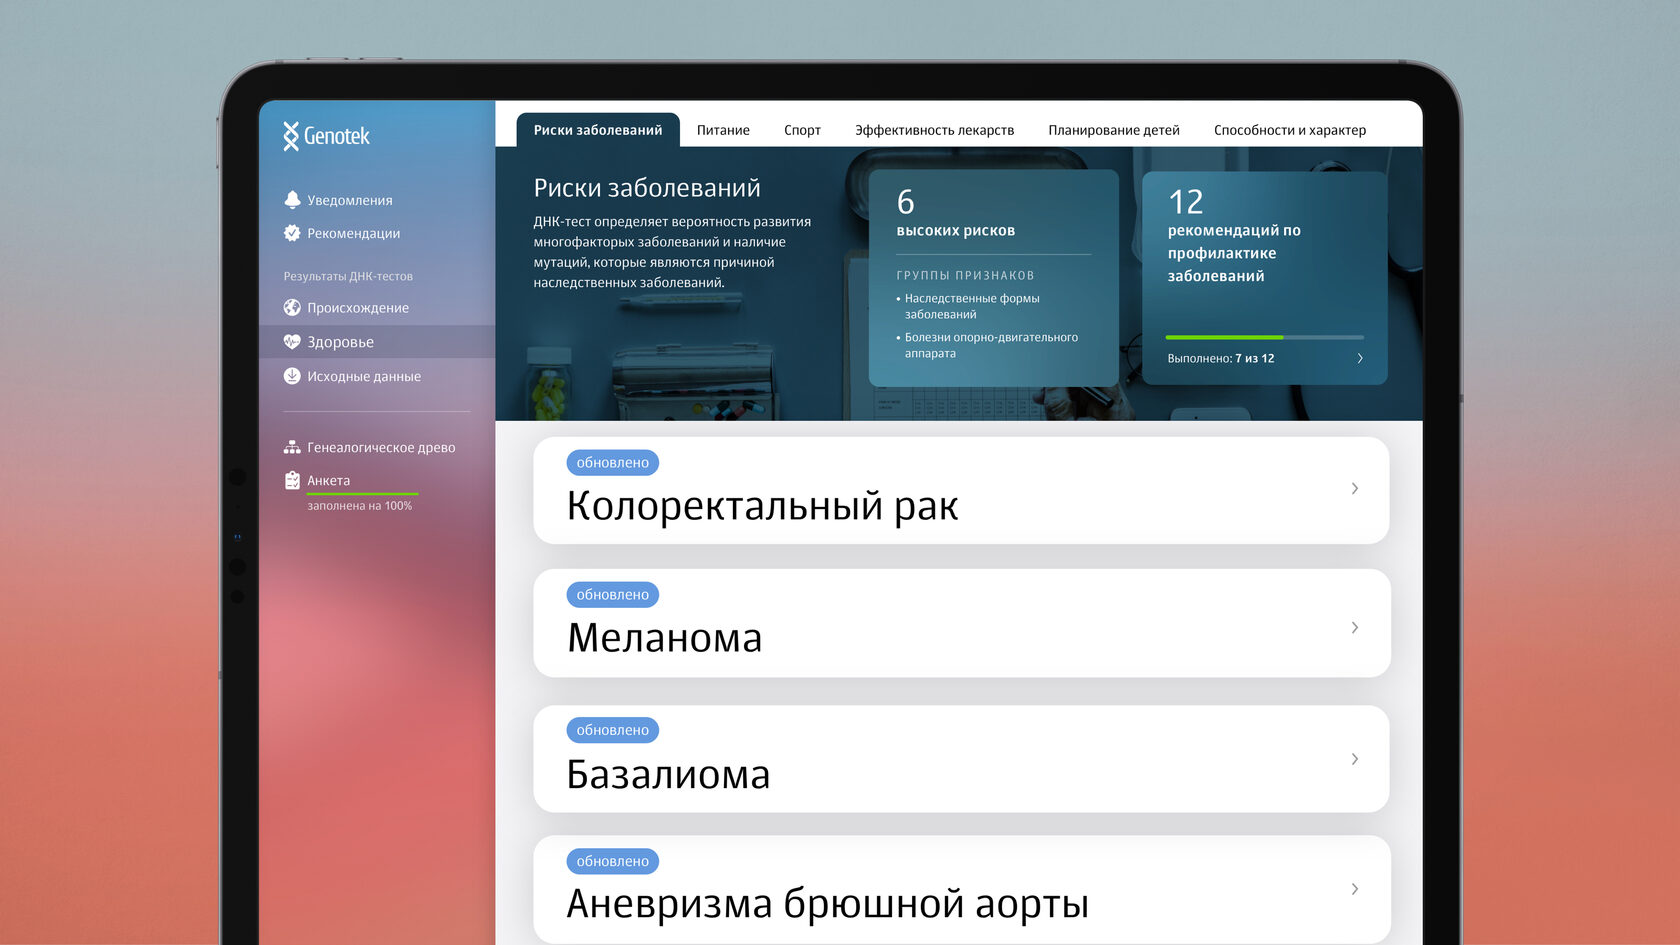Image resolution: width=1680 pixels, height=945 pixels.
Task: Click the Здоровье heart icon
Action: pyautogui.click(x=292, y=342)
